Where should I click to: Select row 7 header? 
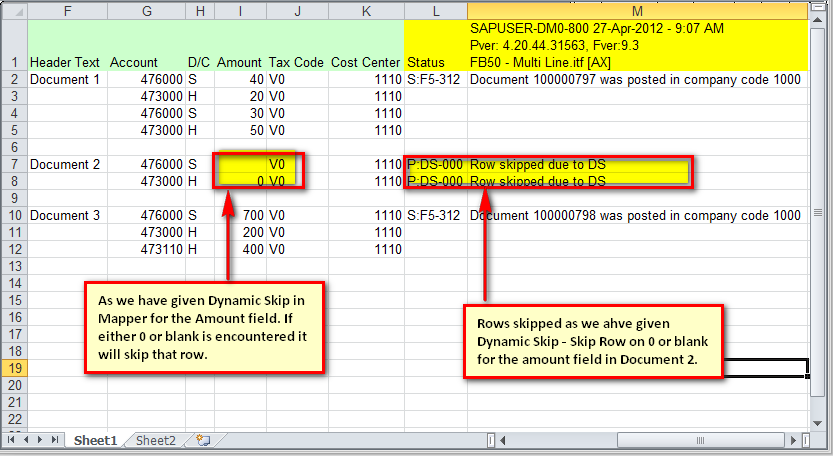(14, 164)
